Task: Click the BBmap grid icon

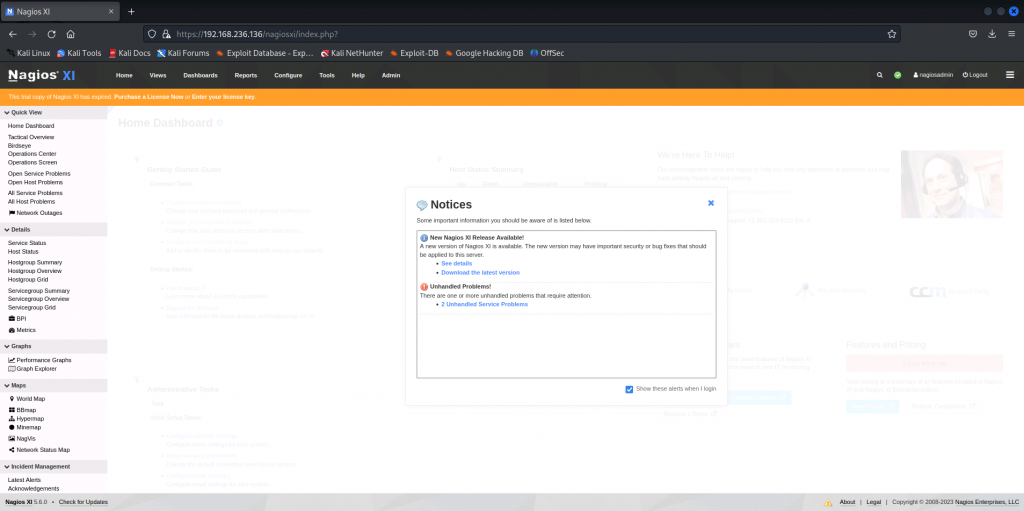Action: (11, 410)
